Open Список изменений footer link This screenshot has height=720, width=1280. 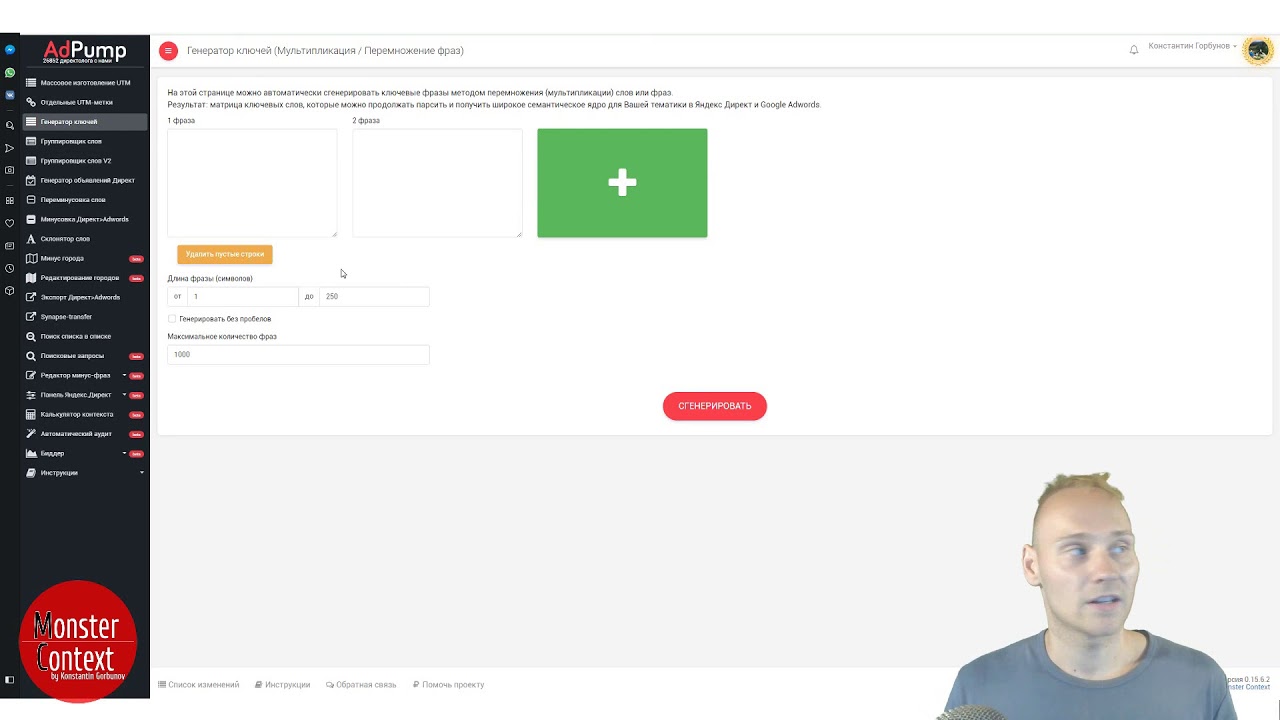coord(199,685)
